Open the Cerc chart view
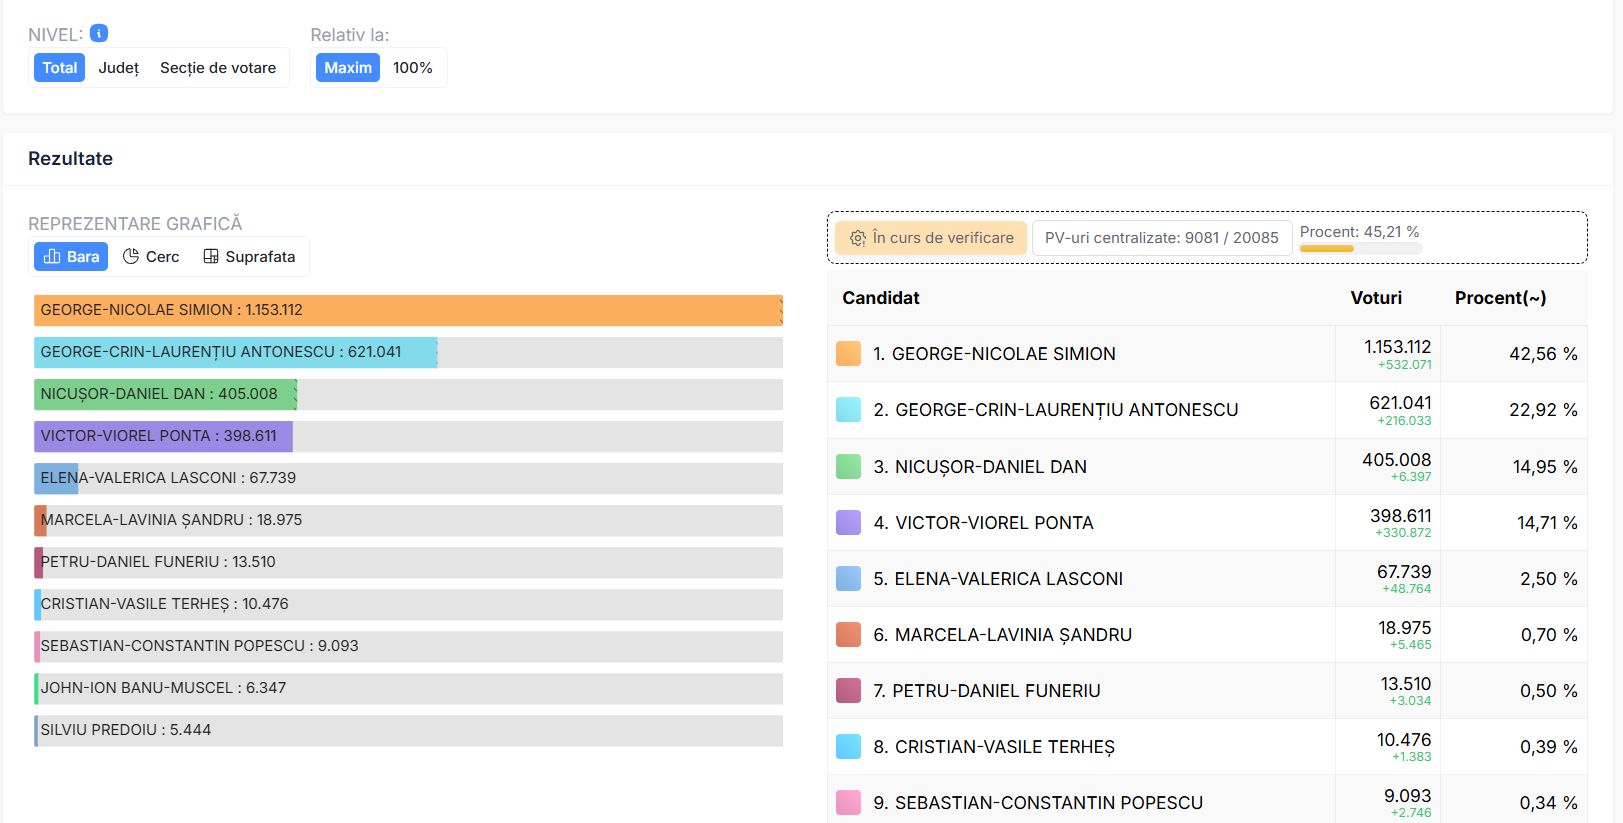Image resolution: width=1623 pixels, height=823 pixels. (152, 257)
